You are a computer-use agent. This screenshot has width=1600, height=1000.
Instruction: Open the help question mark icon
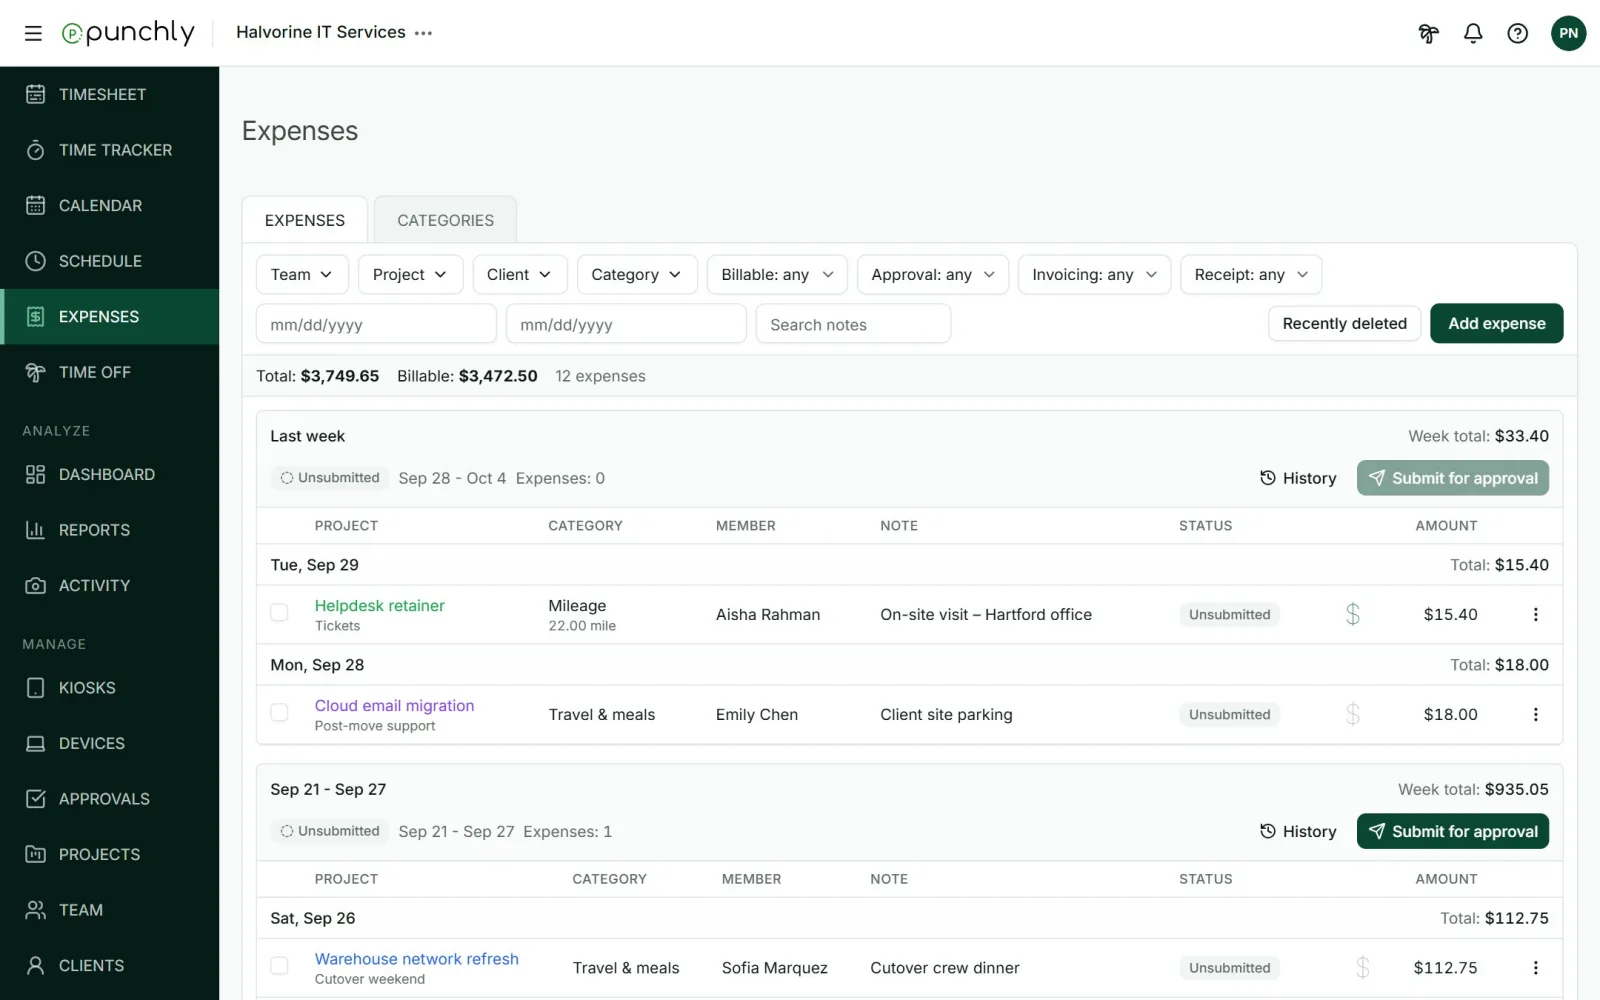click(x=1517, y=33)
